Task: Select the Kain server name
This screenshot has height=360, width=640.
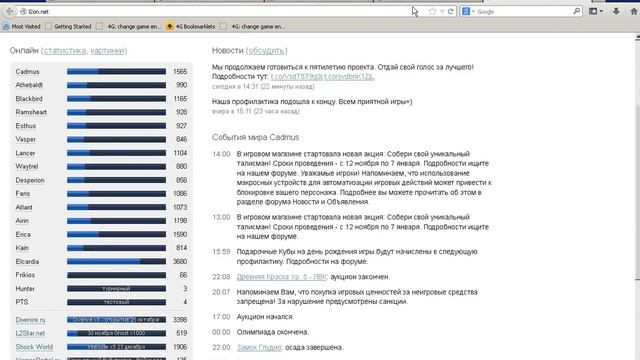Action: 22,248
